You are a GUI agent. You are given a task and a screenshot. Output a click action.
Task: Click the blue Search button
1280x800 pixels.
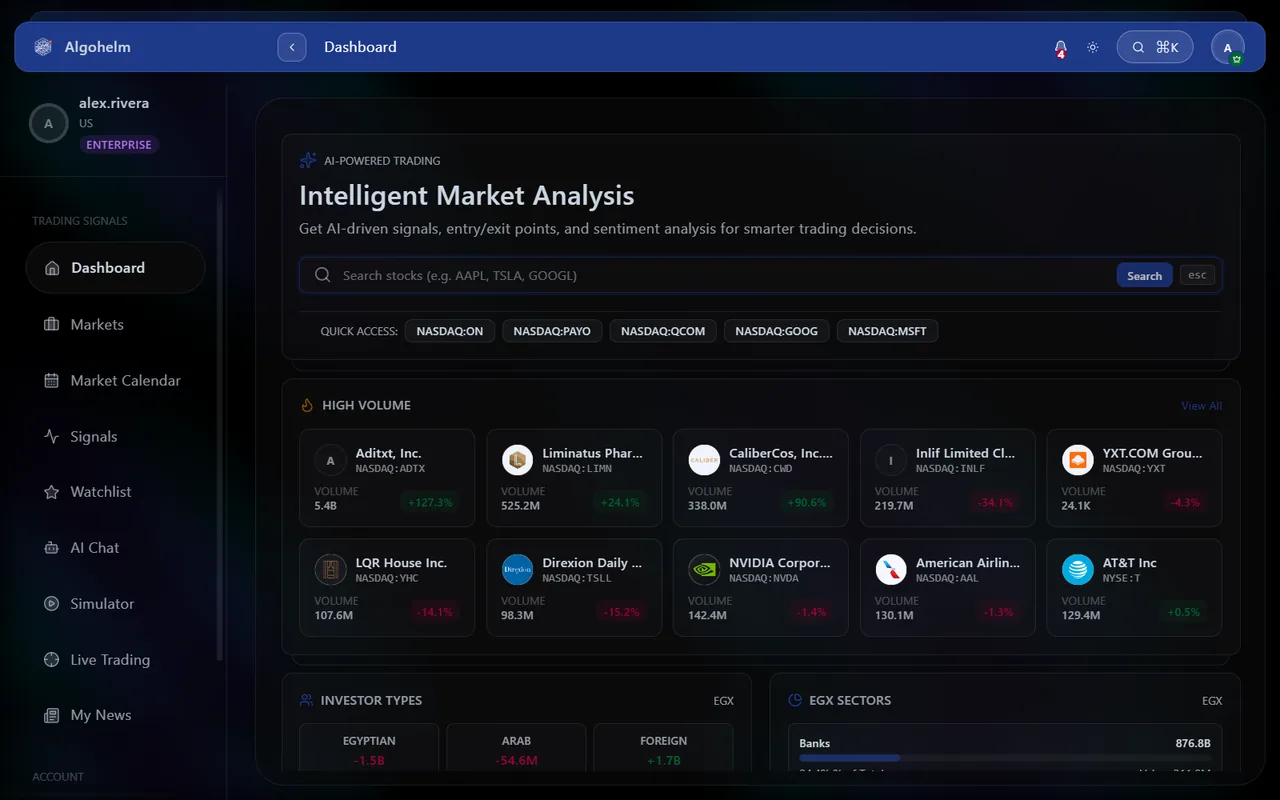[1144, 276]
